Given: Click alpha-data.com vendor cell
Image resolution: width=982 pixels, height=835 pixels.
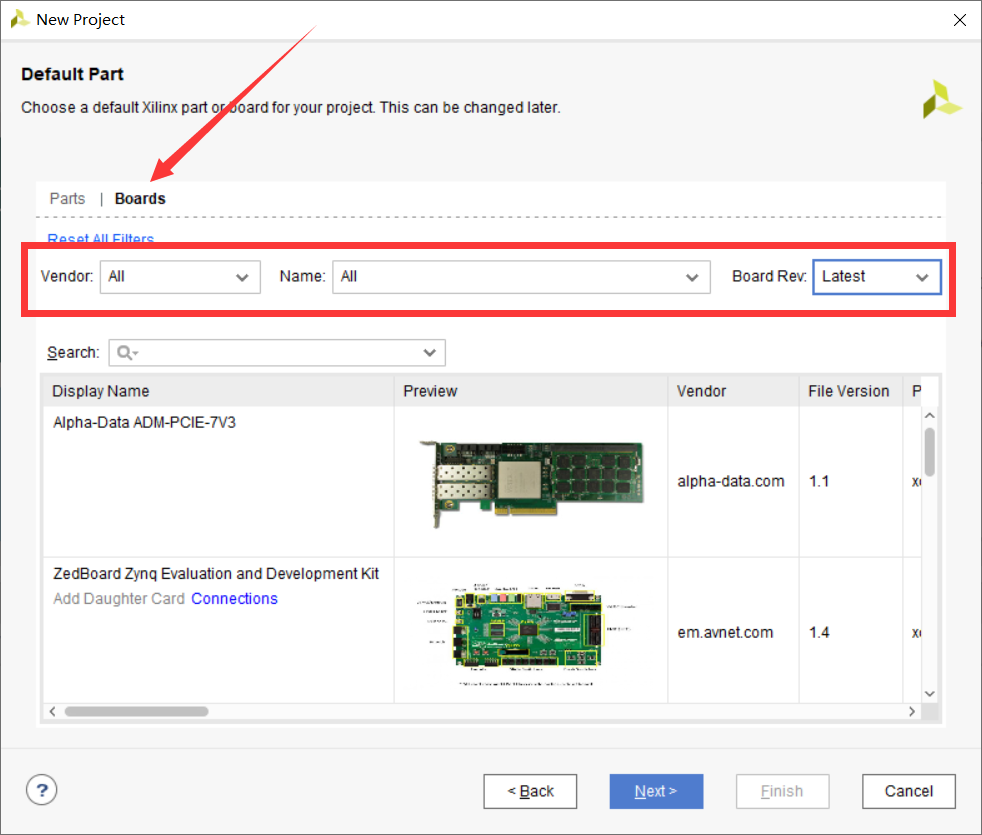Looking at the screenshot, I should click(731, 481).
